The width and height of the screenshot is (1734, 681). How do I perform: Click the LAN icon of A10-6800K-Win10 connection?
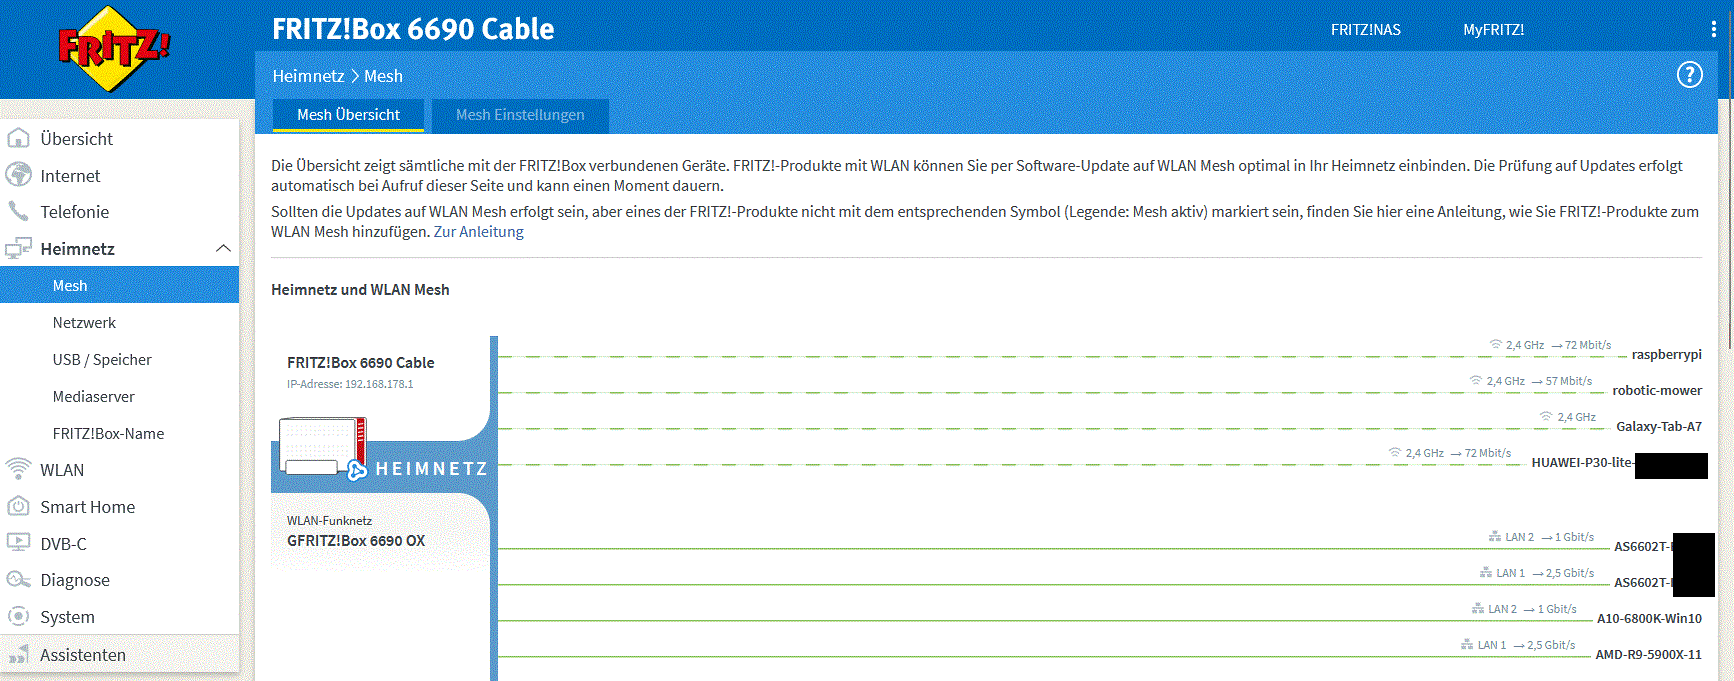[x=1478, y=609]
